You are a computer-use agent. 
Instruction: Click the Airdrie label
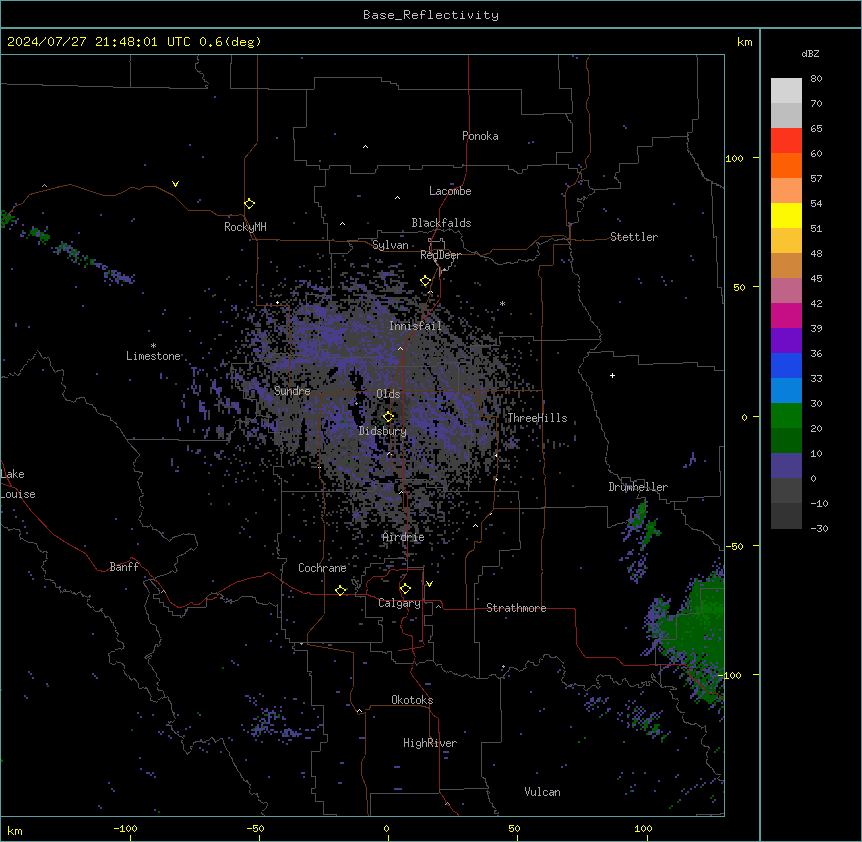pyautogui.click(x=403, y=538)
